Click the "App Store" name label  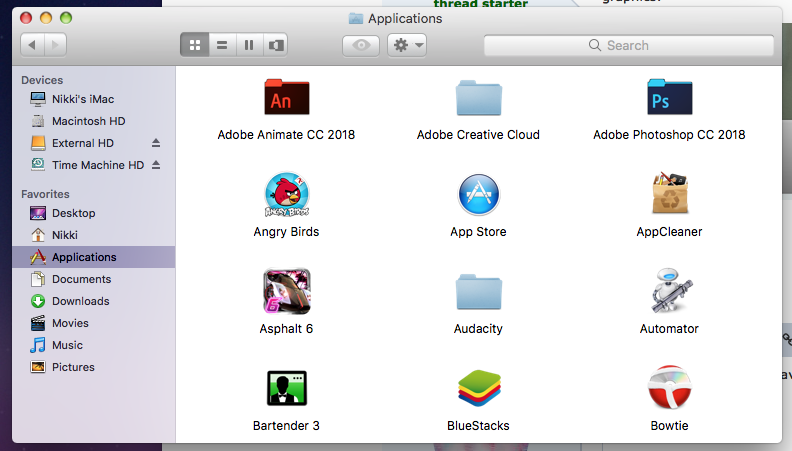click(478, 232)
